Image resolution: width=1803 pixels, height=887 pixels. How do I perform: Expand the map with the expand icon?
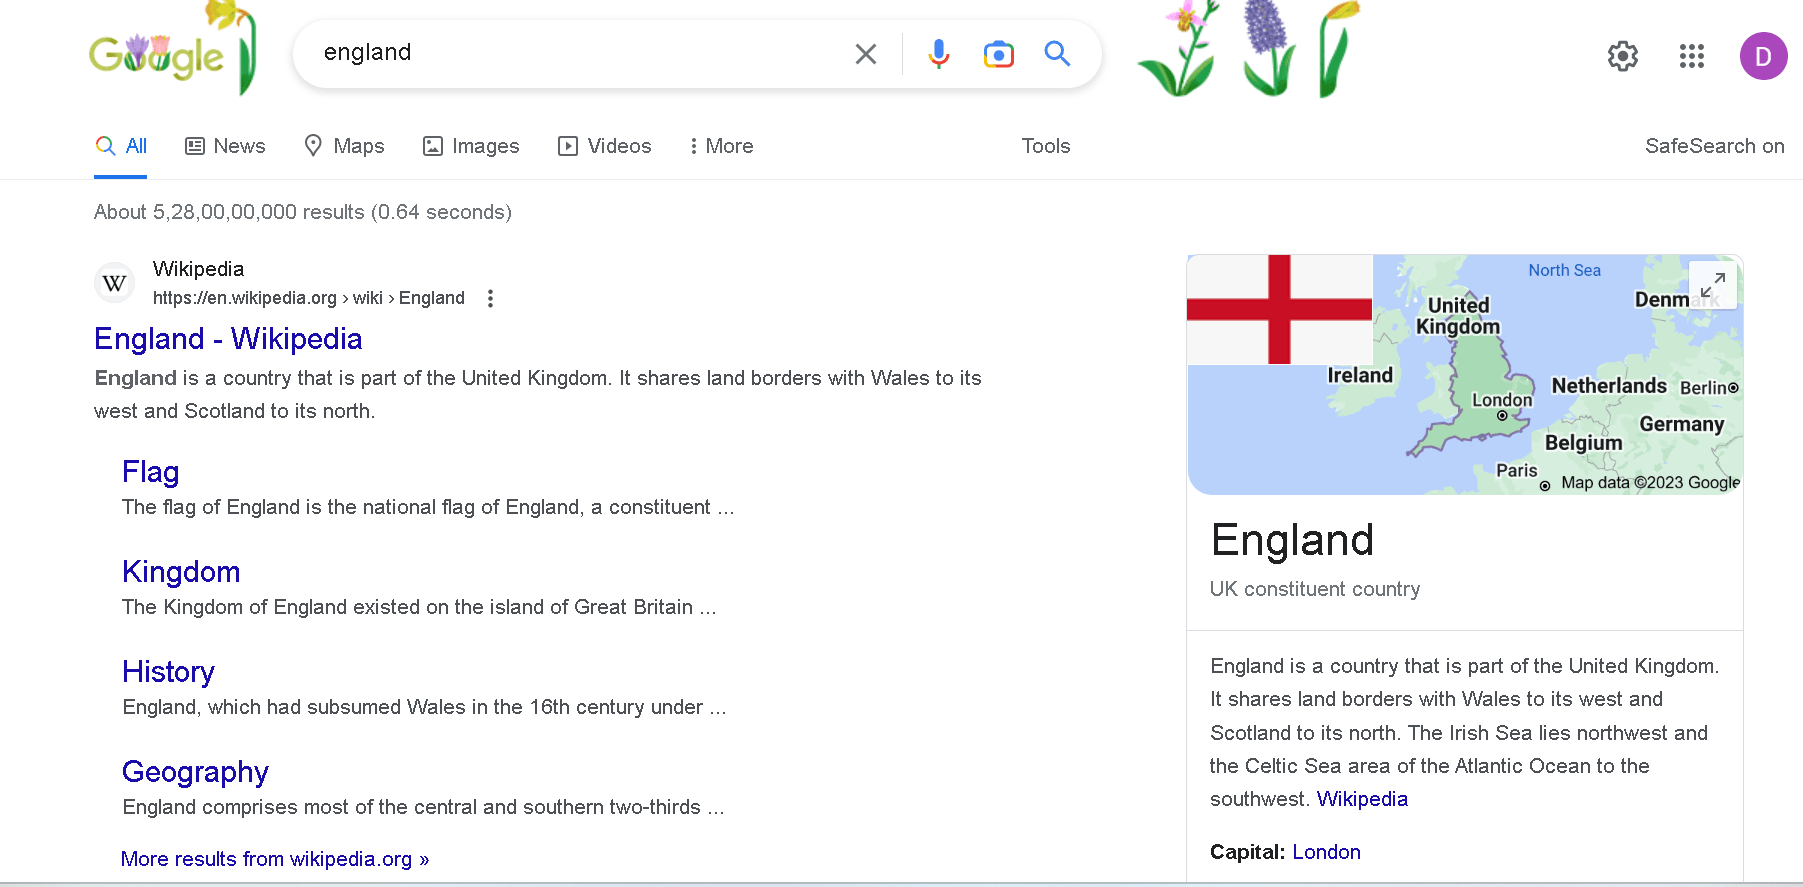[x=1713, y=285]
